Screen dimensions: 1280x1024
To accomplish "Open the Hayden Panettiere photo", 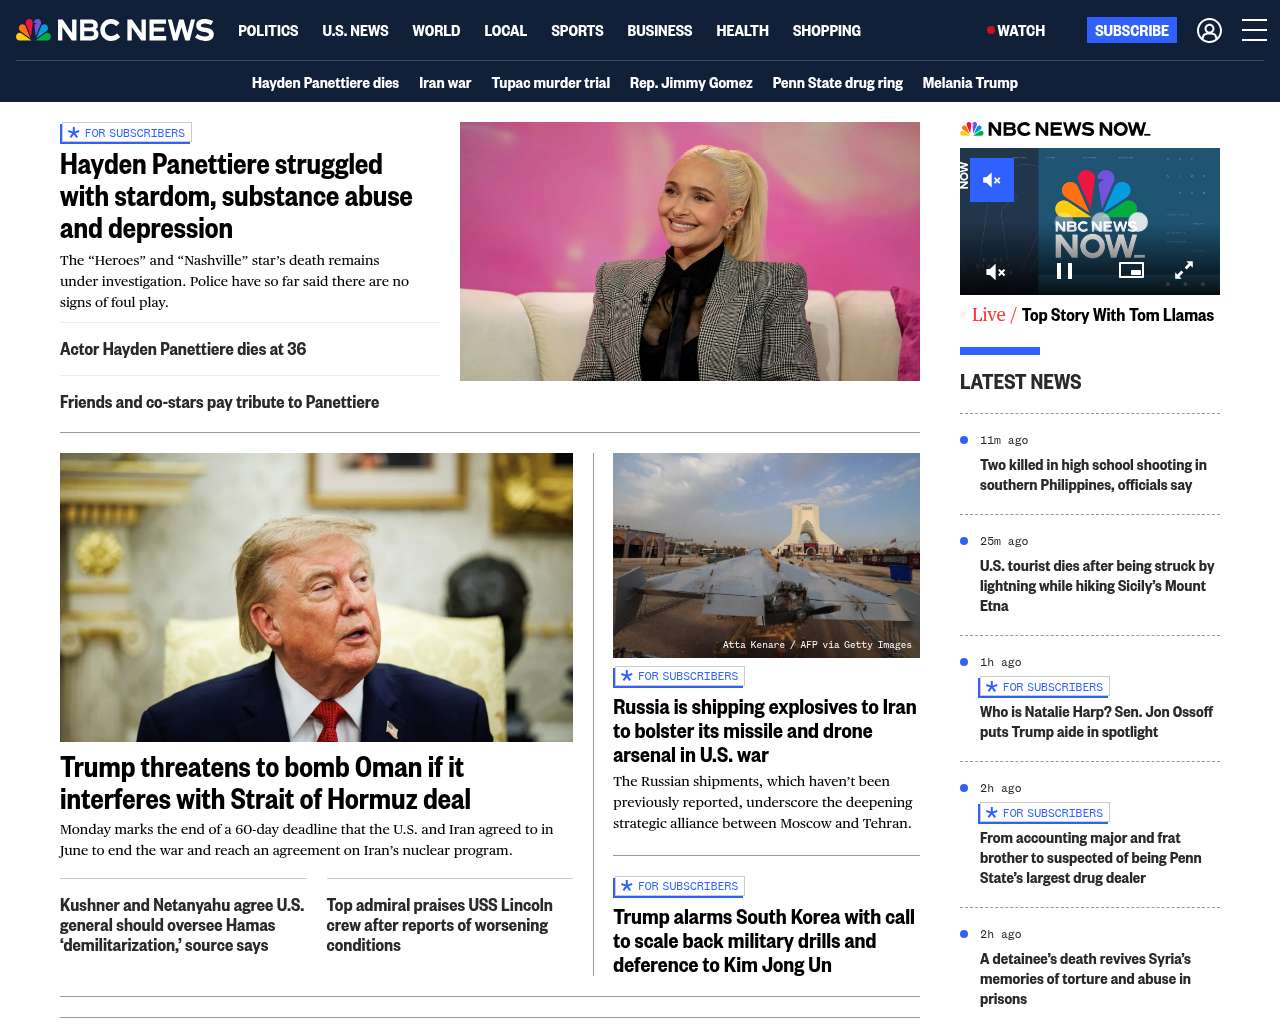I will click(690, 251).
